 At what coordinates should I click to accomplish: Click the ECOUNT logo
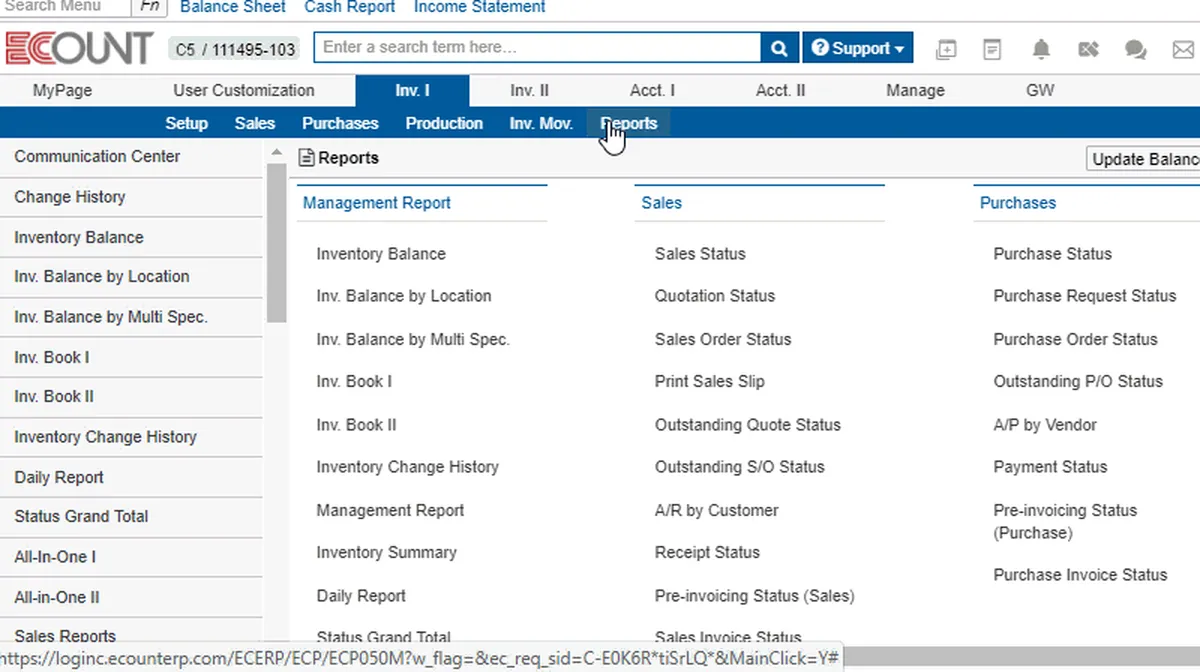[79, 48]
